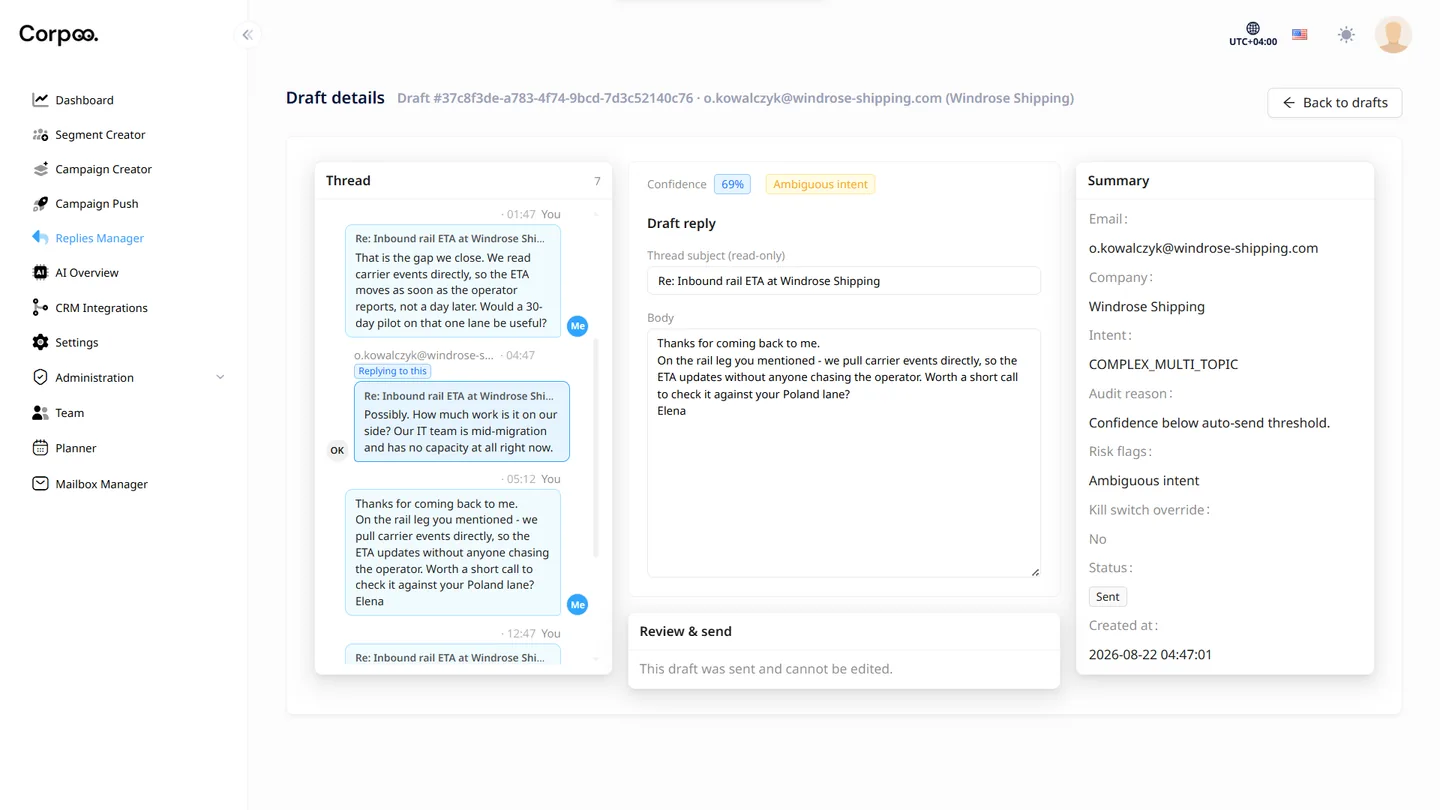
Task: Click the thread message count 7
Action: tap(597, 181)
